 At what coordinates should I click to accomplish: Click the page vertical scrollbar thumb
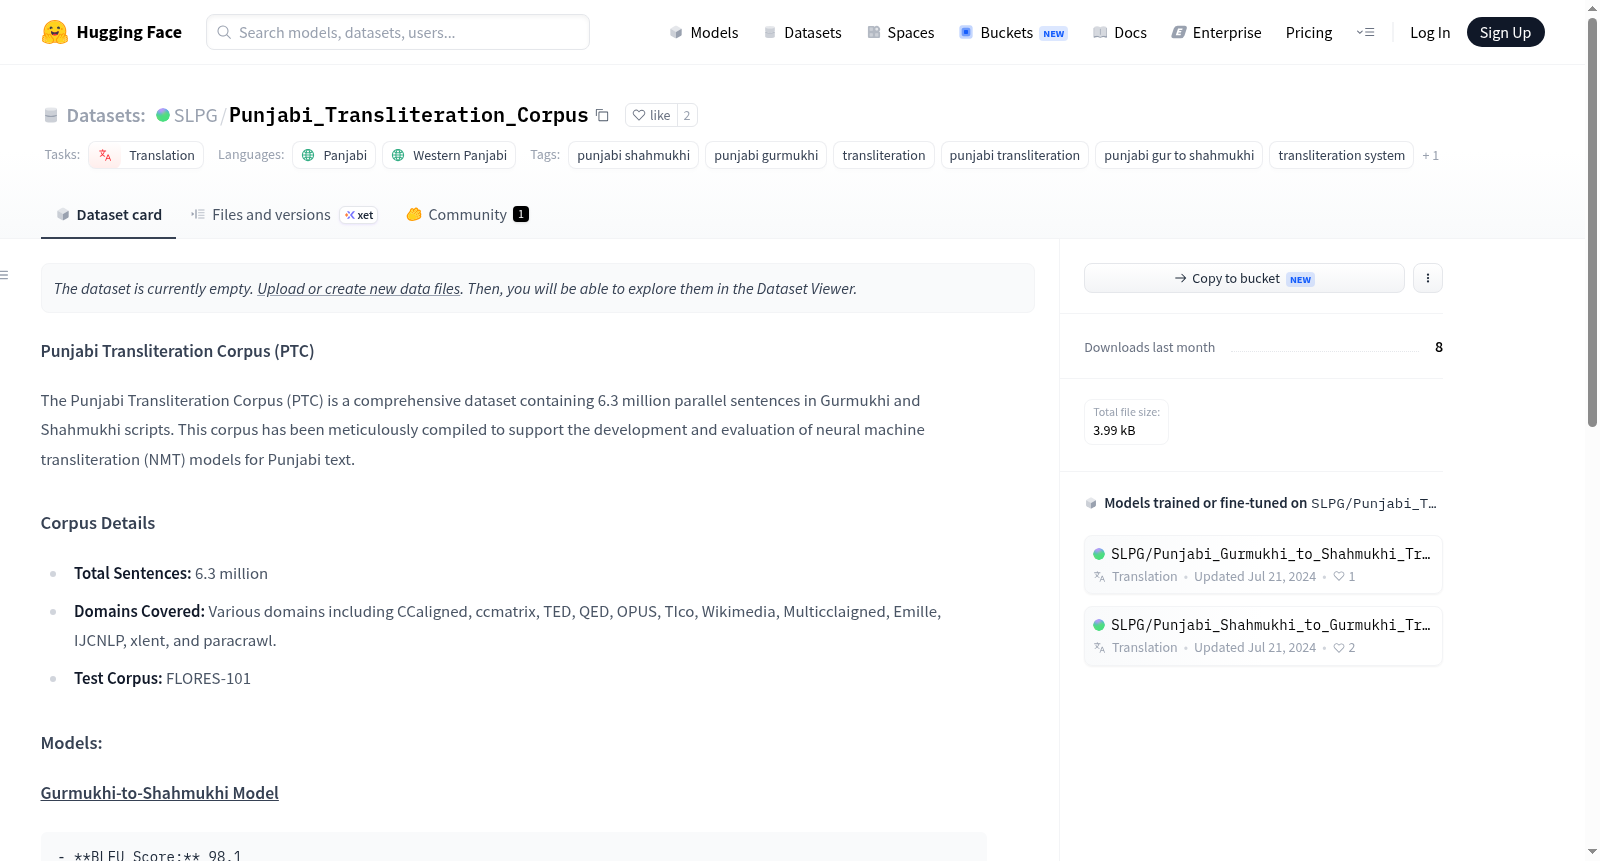pyautogui.click(x=1593, y=220)
